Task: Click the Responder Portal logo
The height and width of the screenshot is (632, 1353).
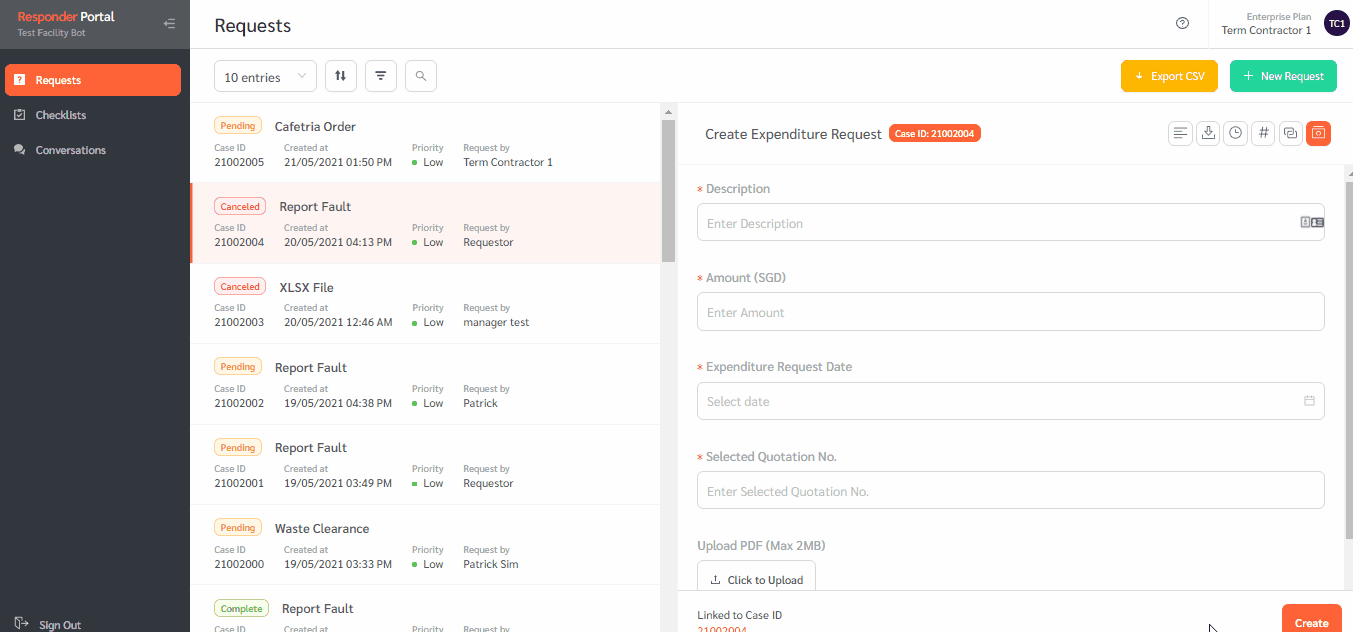Action: point(66,17)
